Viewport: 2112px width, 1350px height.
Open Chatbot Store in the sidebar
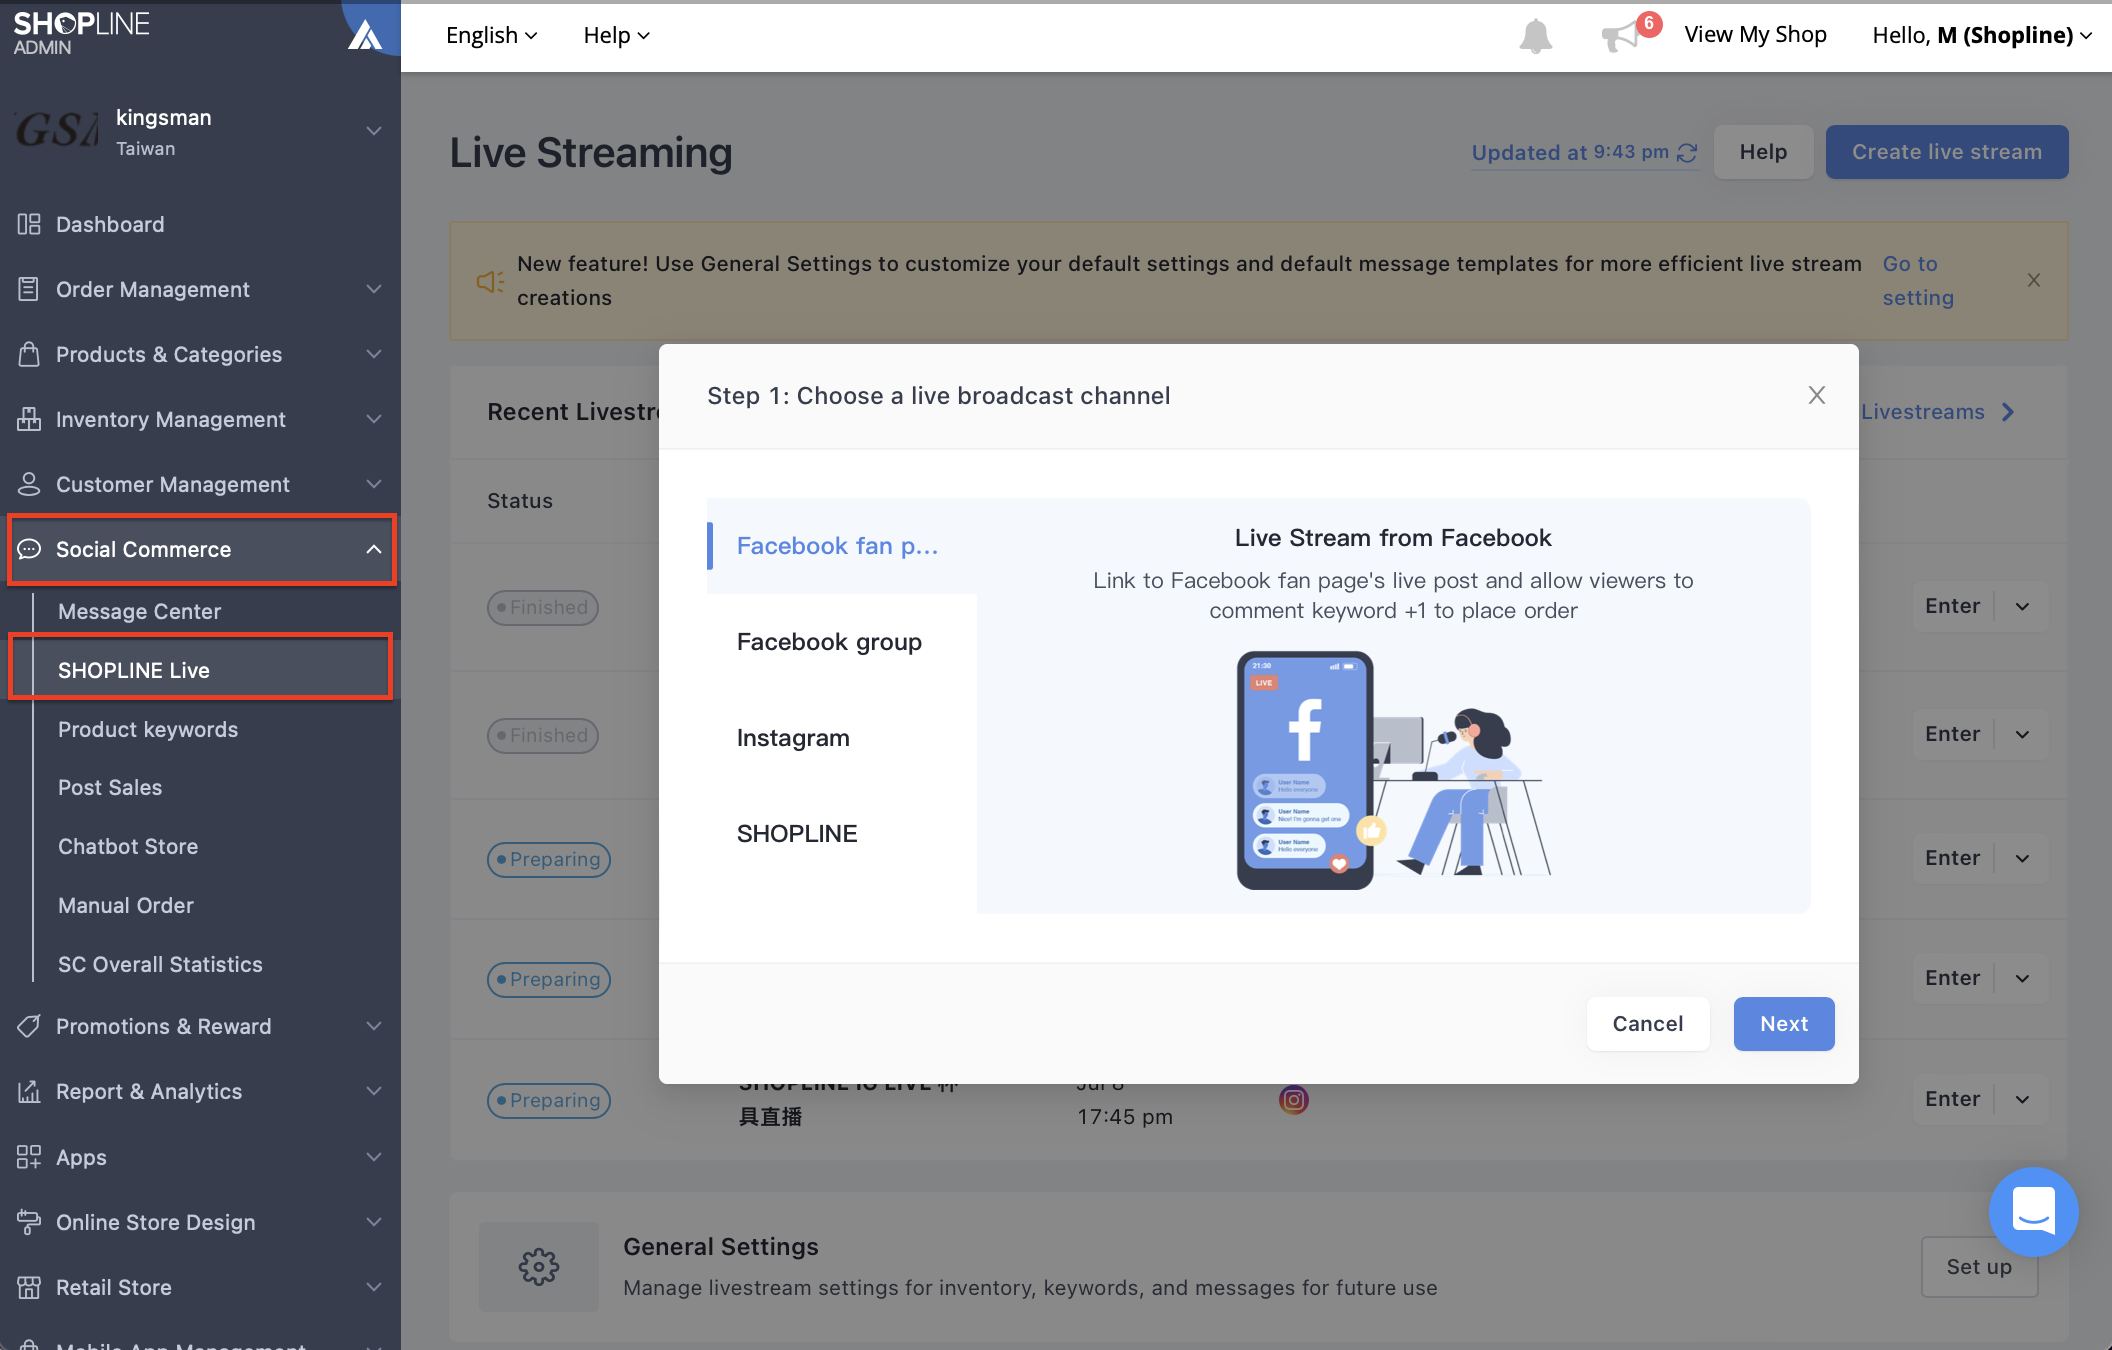tap(128, 846)
